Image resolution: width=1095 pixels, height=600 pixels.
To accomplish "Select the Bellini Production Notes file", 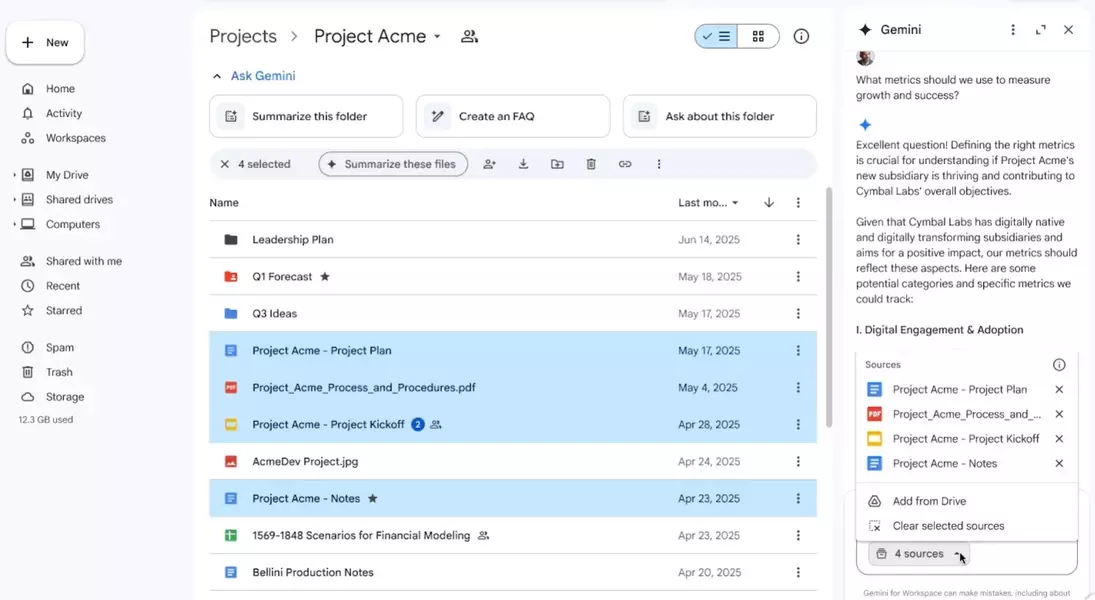I will [x=513, y=573].
